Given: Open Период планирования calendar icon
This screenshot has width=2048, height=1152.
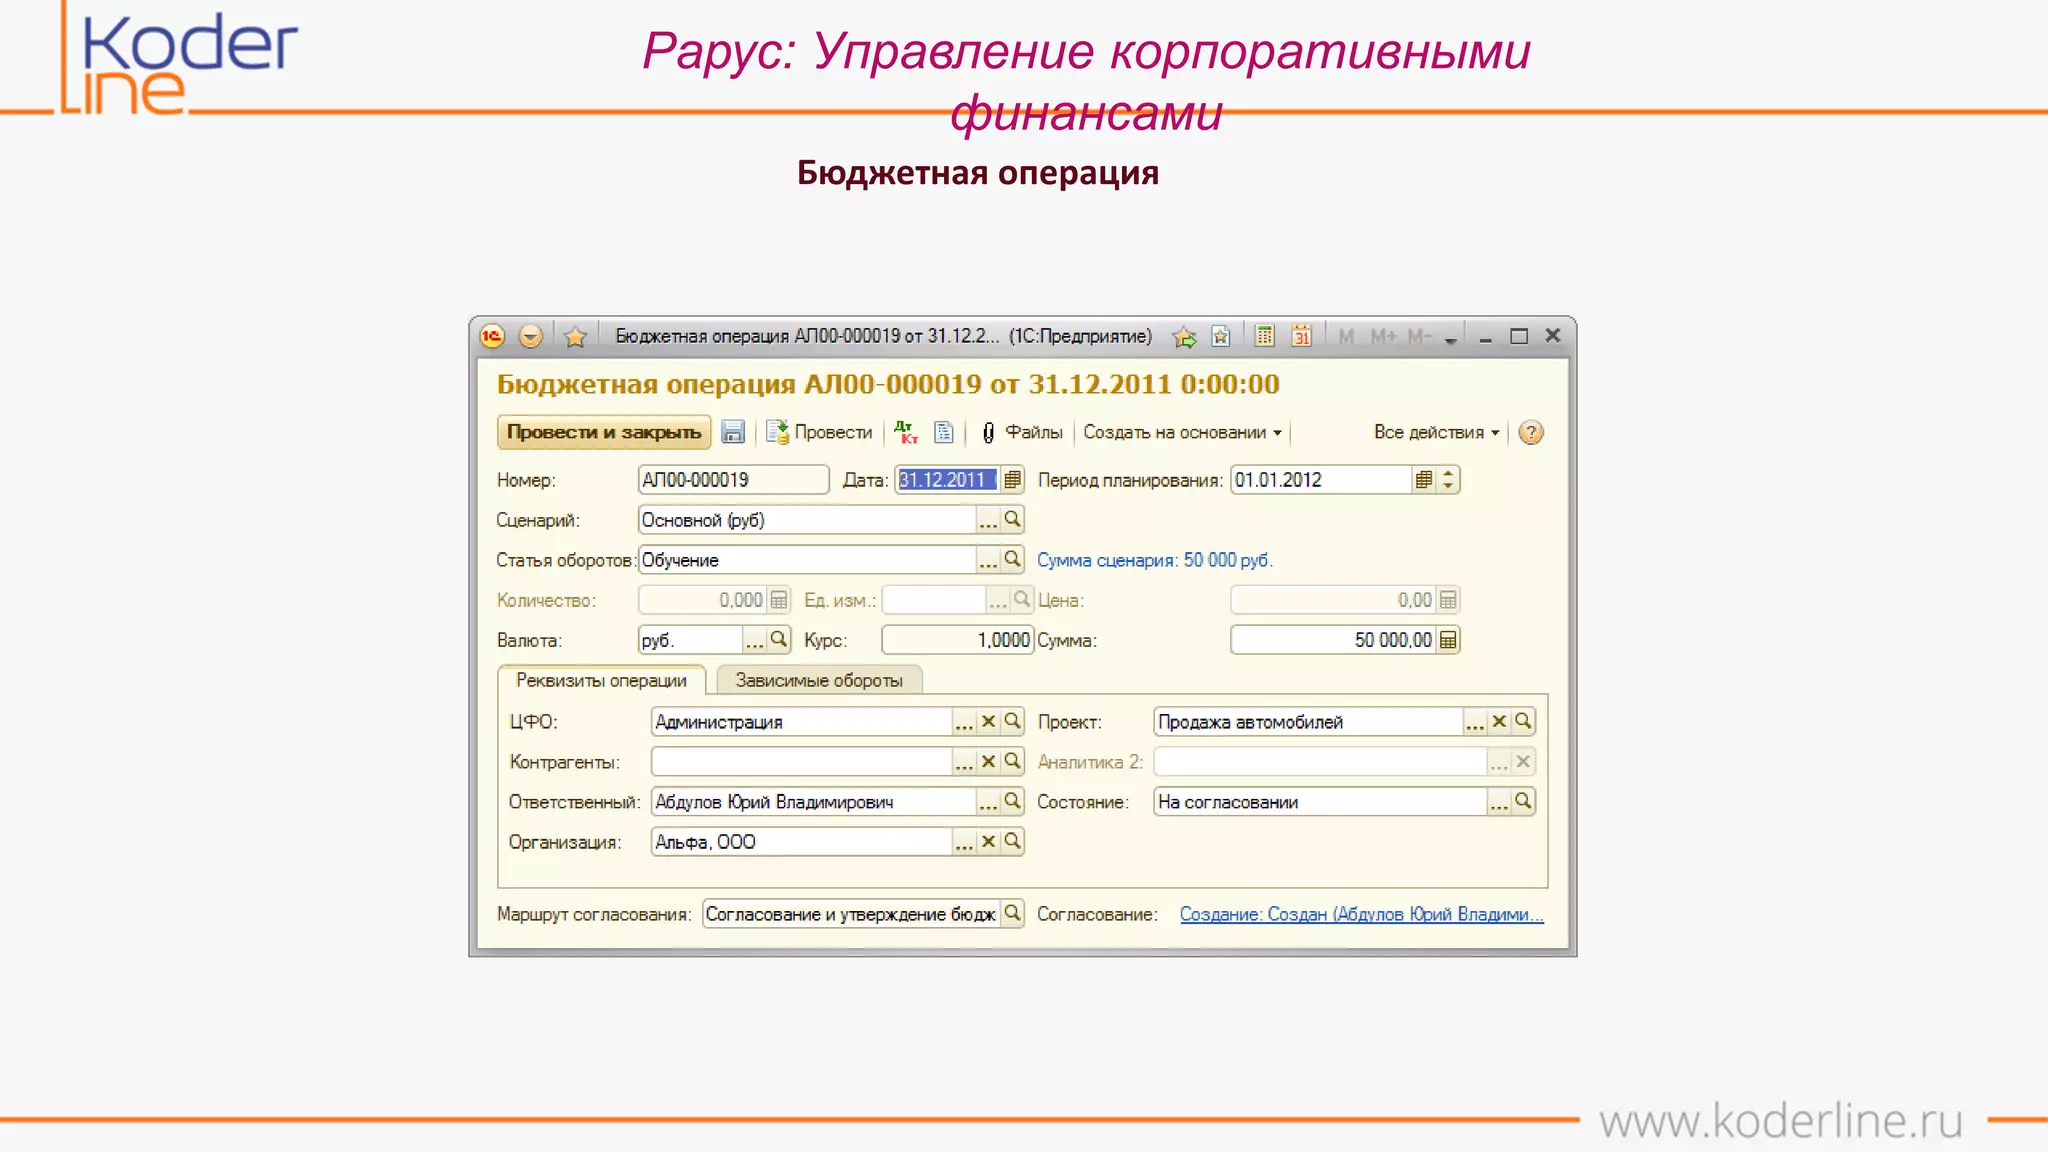Looking at the screenshot, I should pyautogui.click(x=1424, y=480).
